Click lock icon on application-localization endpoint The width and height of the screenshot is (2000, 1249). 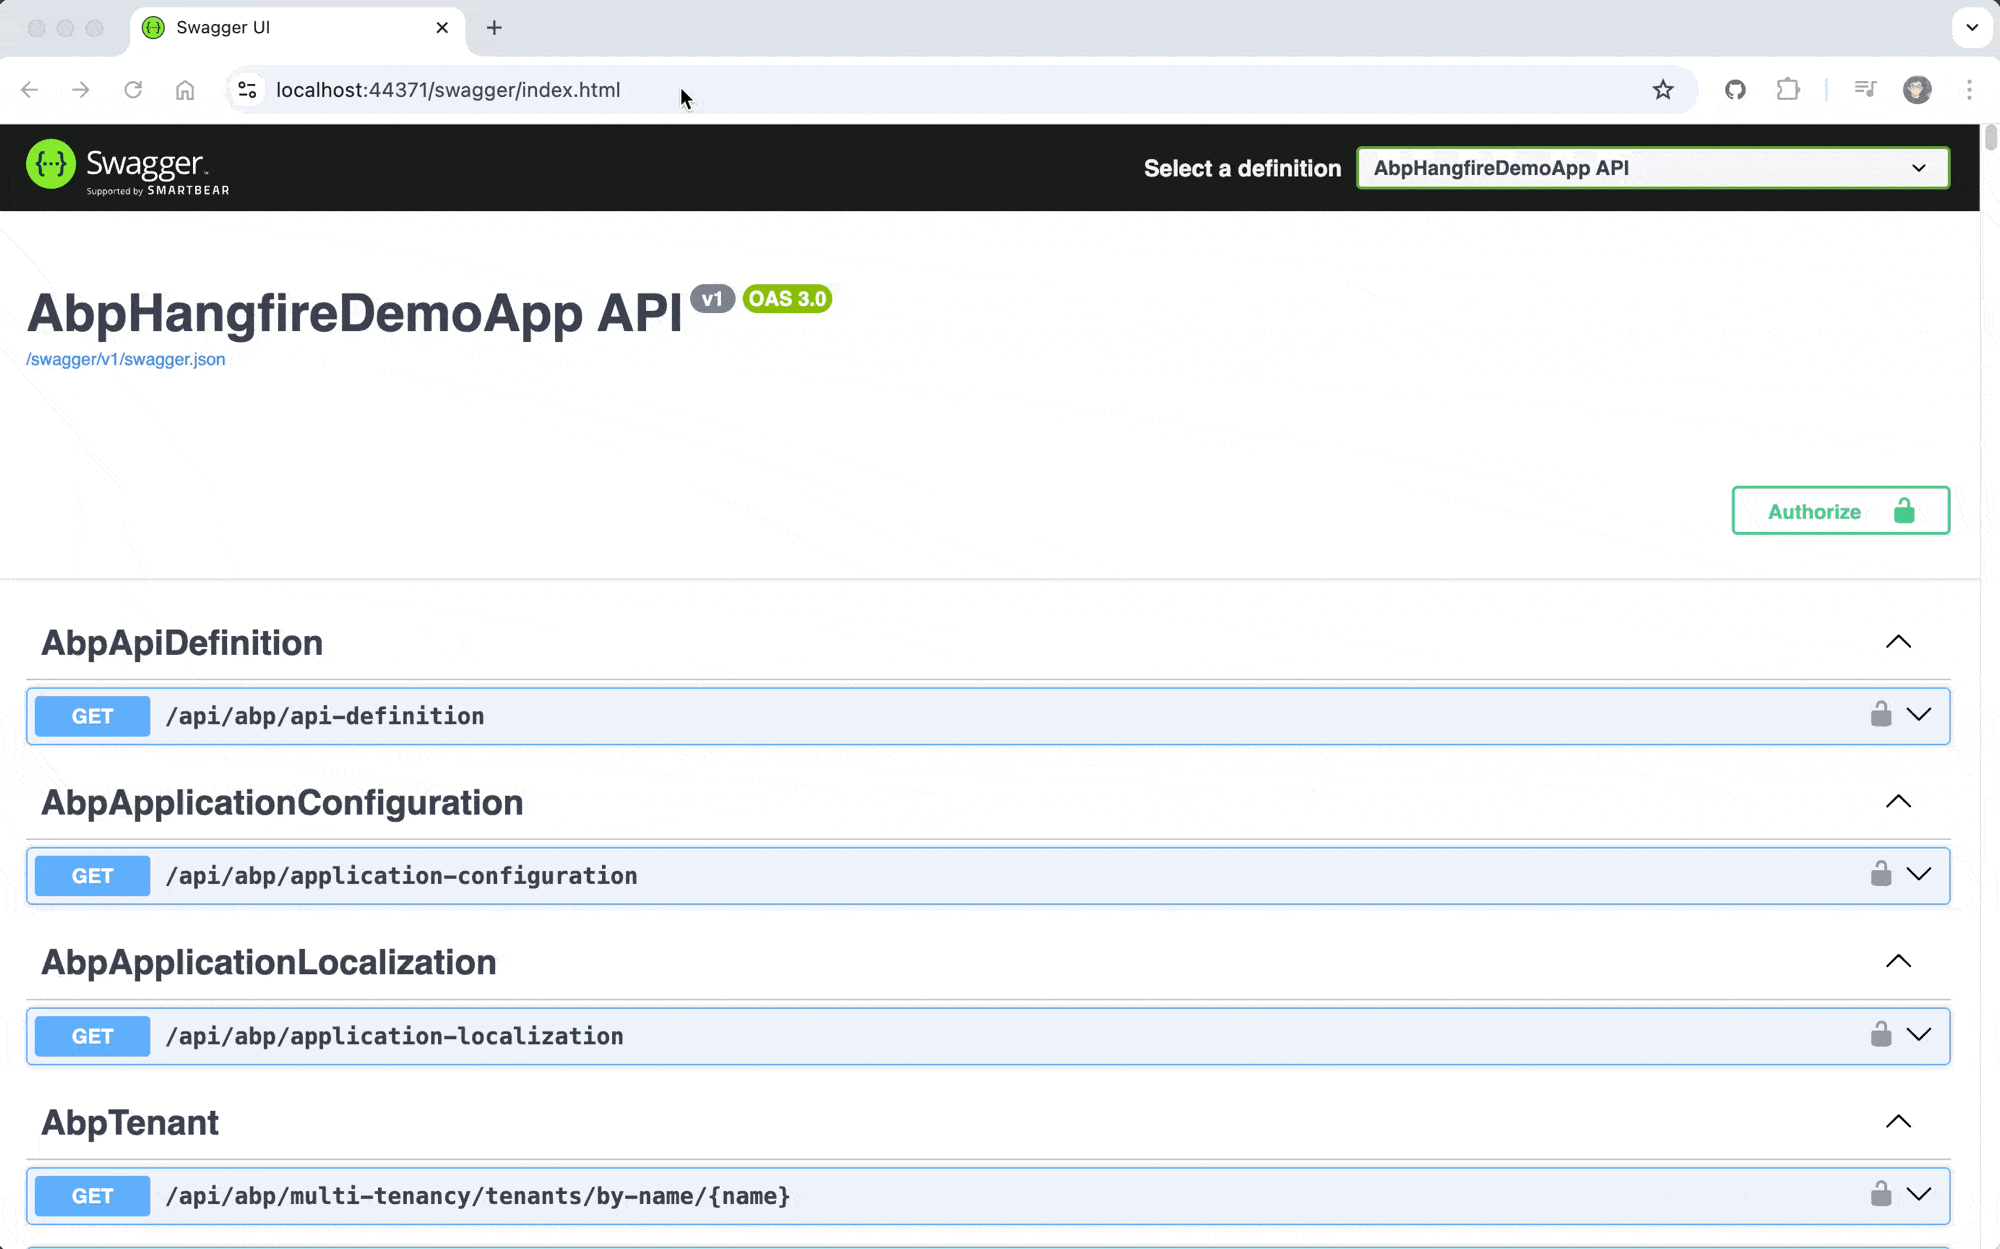pos(1880,1034)
